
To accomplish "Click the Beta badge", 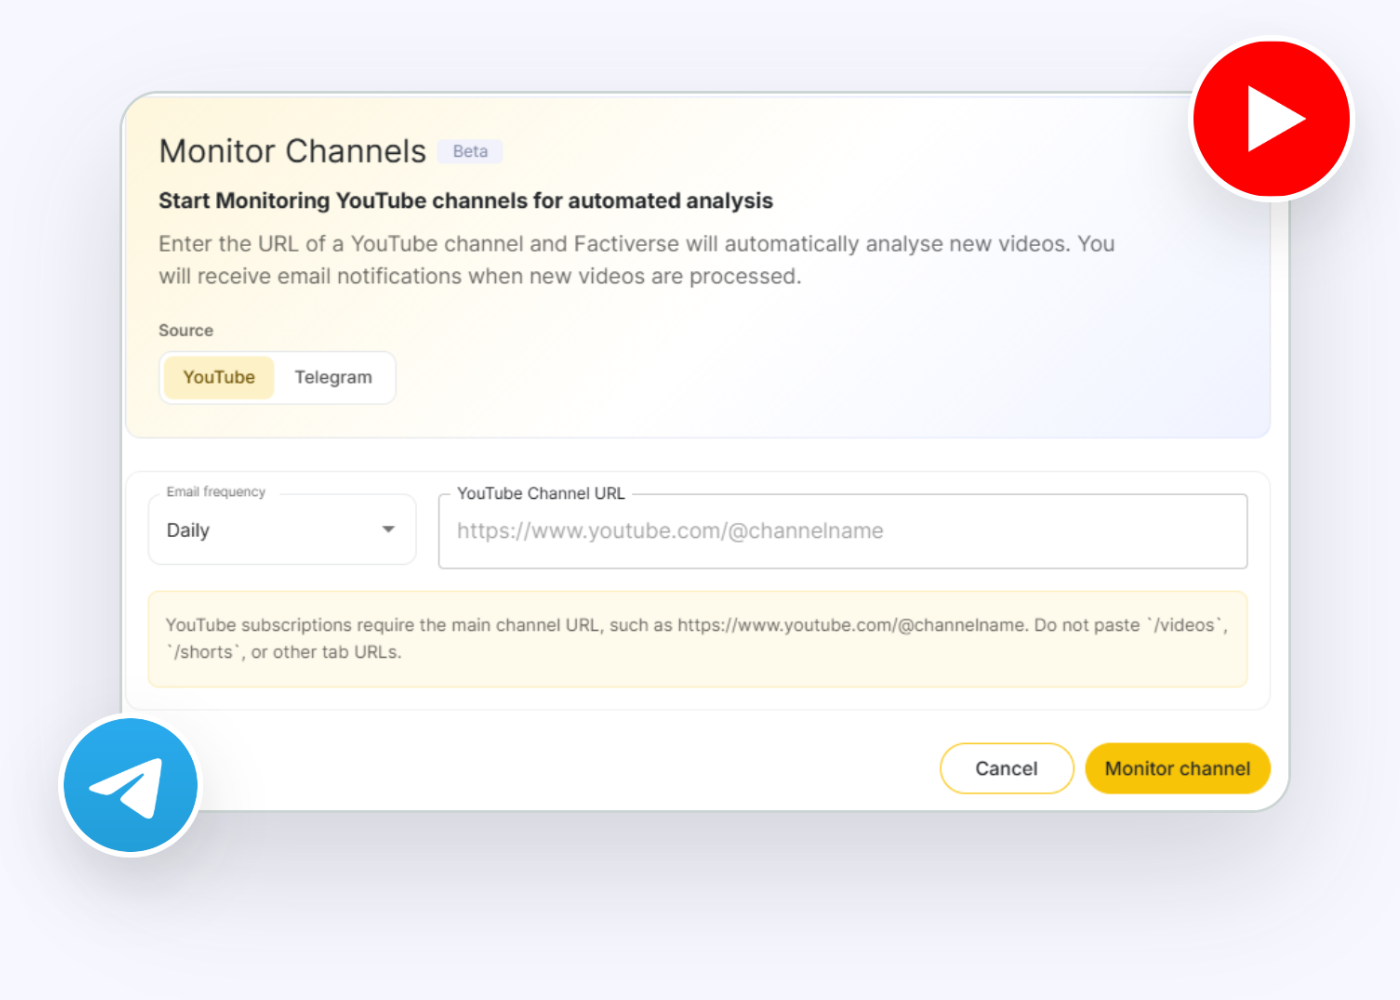I will 470,151.
